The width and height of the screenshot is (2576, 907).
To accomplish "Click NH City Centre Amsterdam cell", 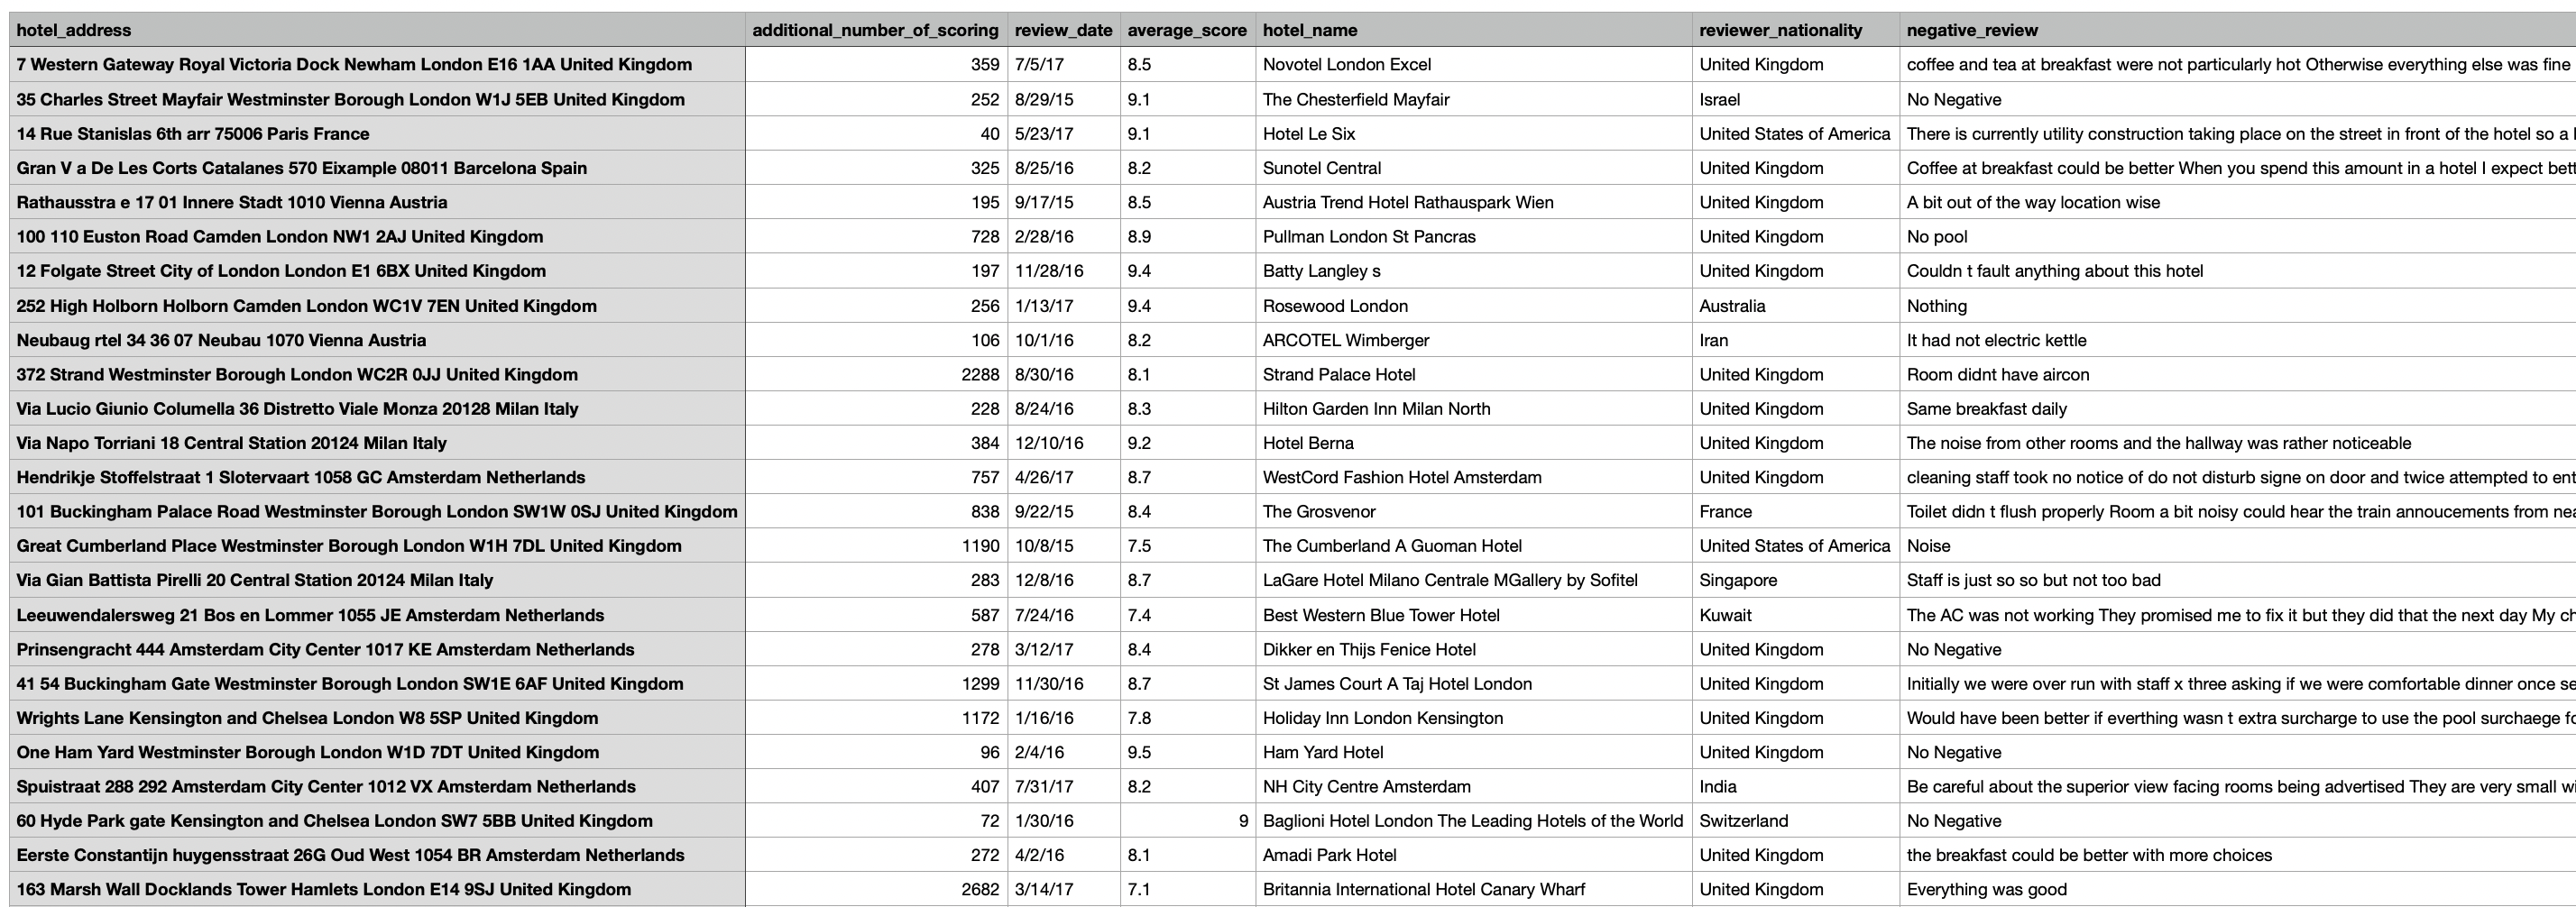I will tap(1474, 787).
